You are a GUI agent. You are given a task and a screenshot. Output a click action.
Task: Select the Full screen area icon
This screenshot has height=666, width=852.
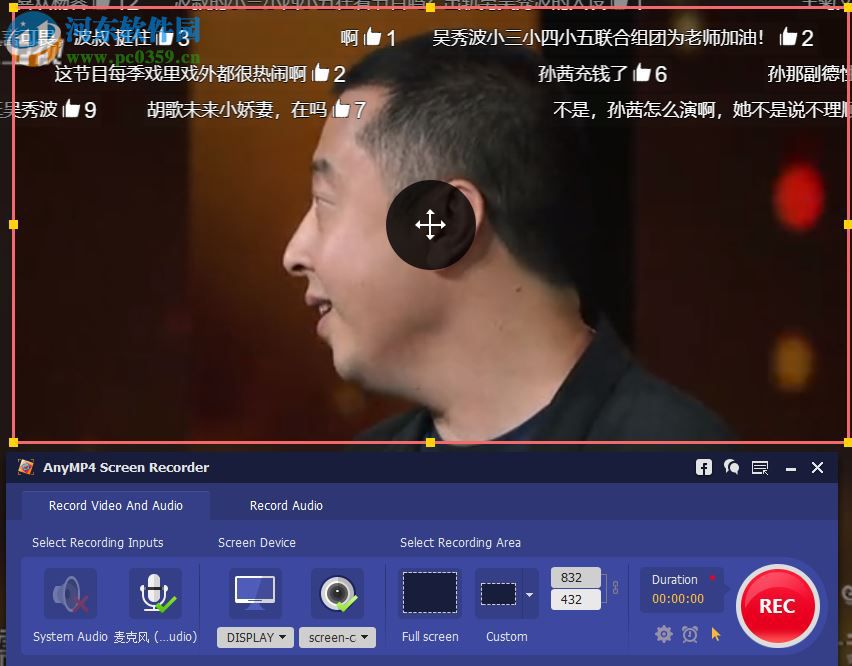tap(429, 592)
